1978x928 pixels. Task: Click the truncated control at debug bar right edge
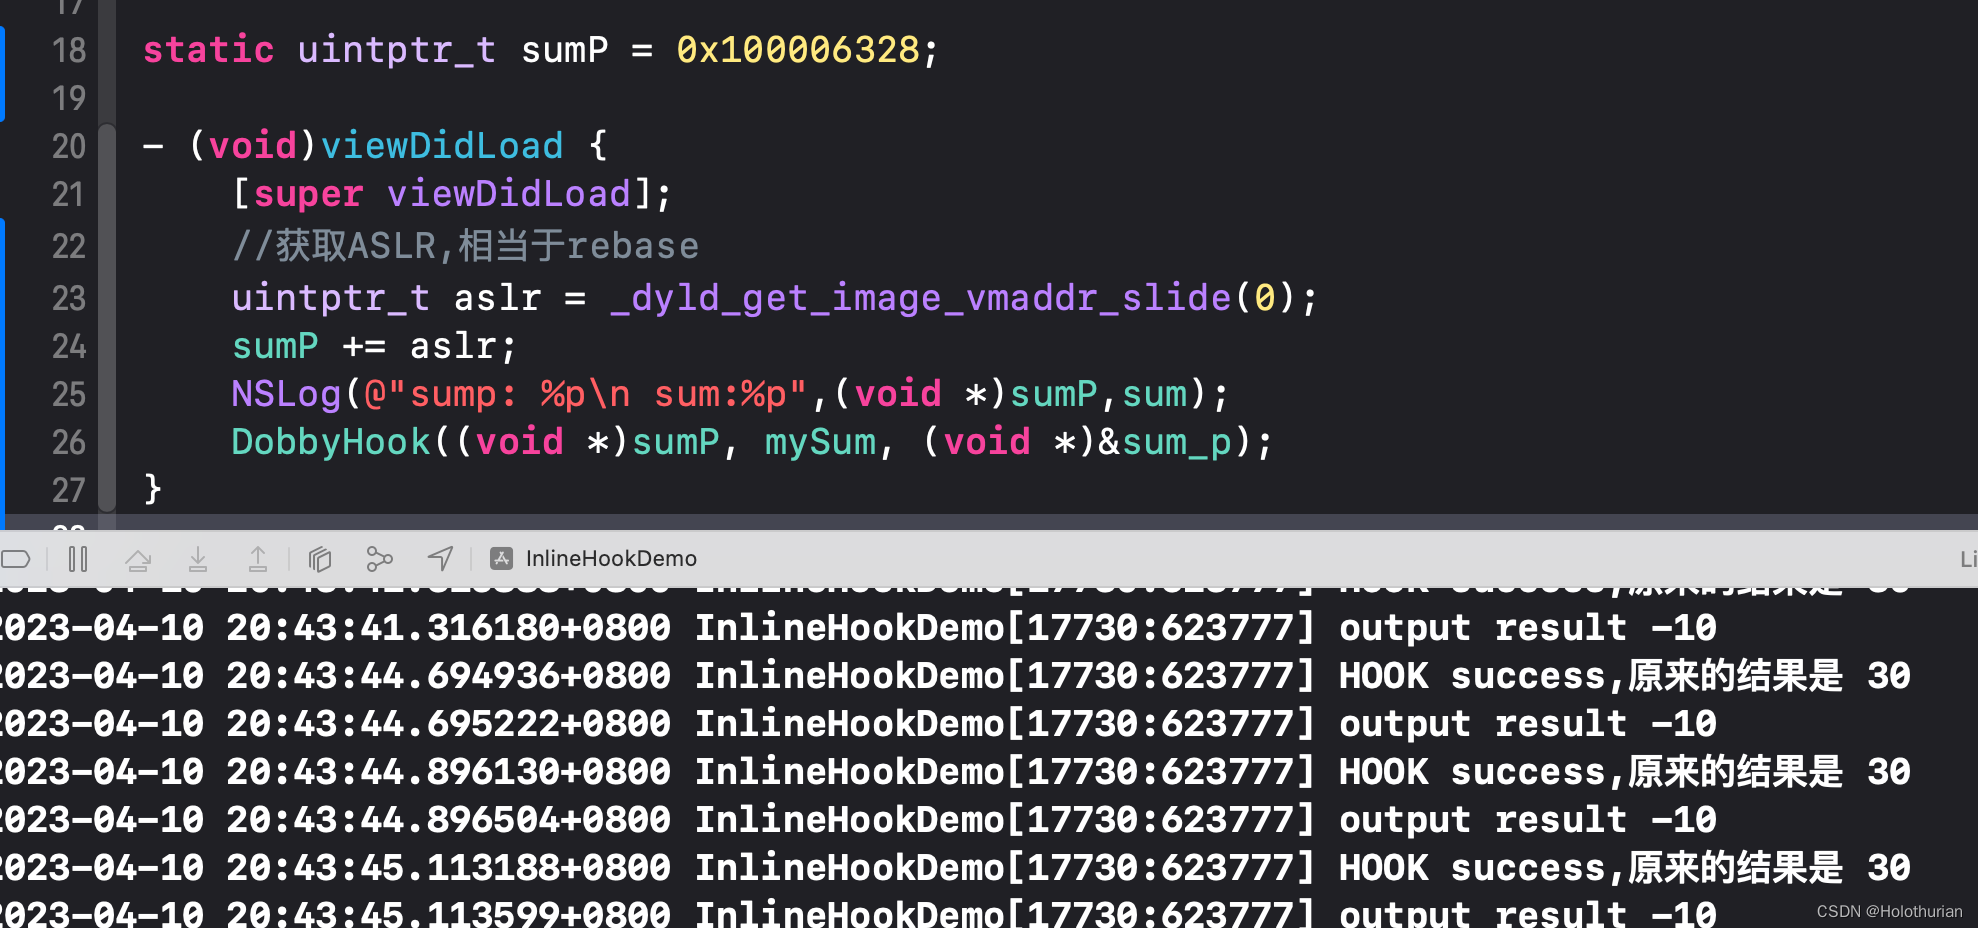pos(1968,558)
